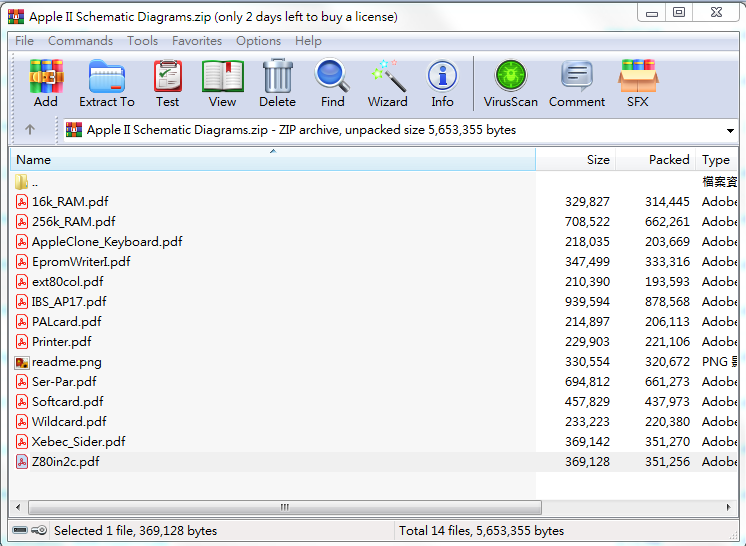746x546 pixels.
Task: Click the scroll left arrow
Action: tap(18, 507)
